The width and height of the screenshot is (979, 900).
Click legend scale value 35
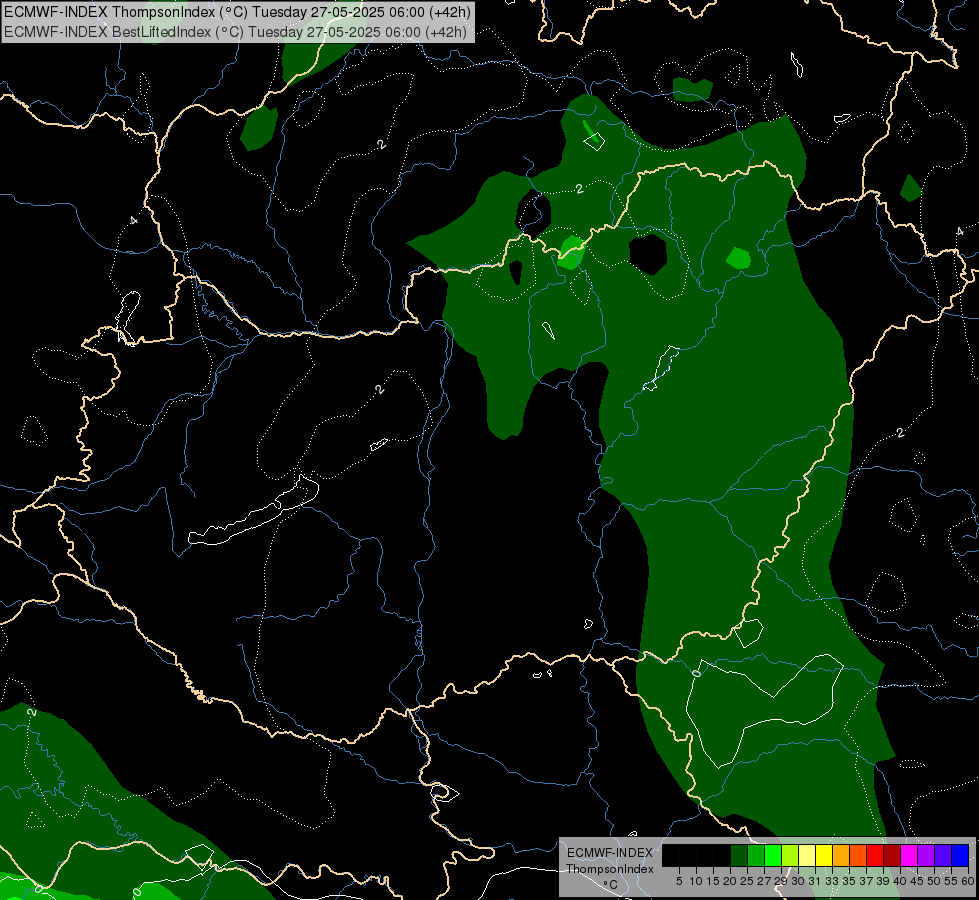[849, 881]
